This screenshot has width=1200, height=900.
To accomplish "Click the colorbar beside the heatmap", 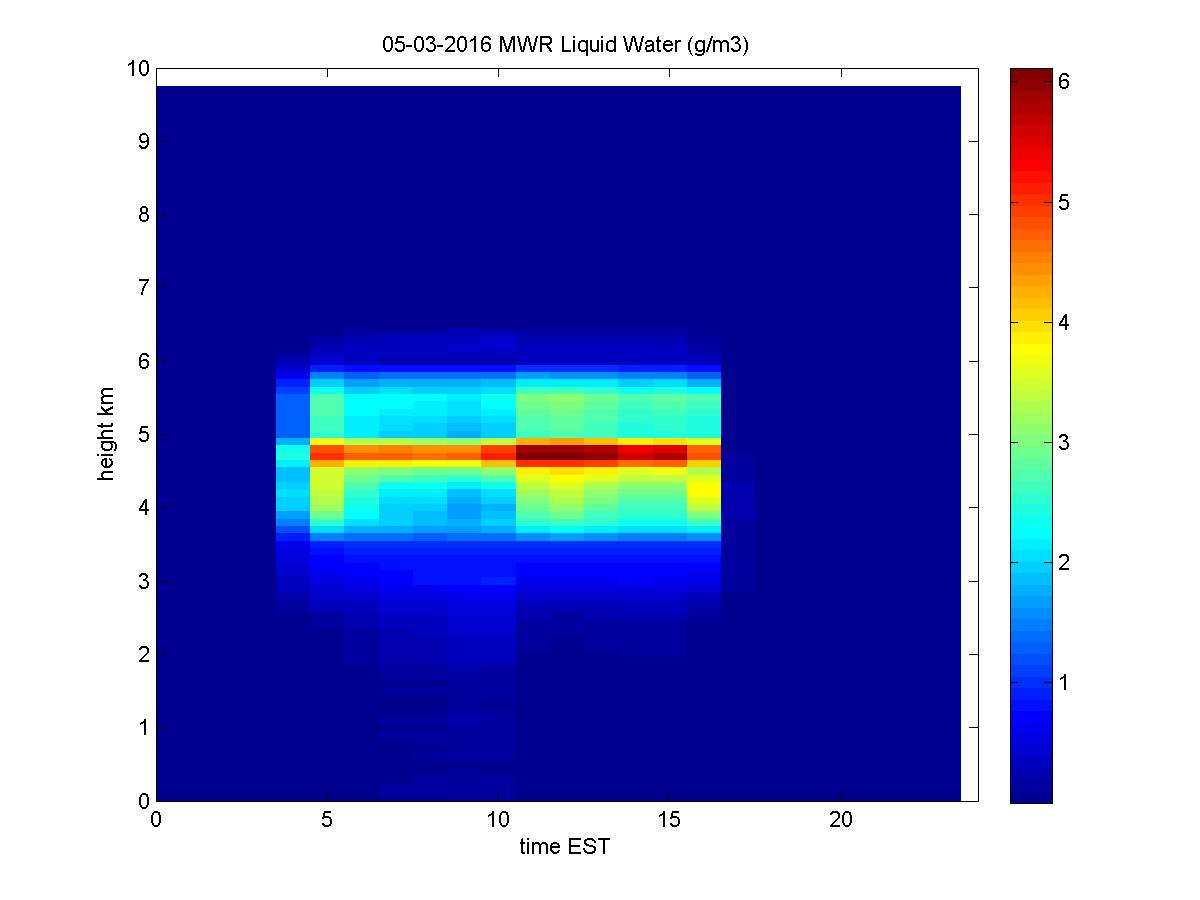I will coord(1031,435).
